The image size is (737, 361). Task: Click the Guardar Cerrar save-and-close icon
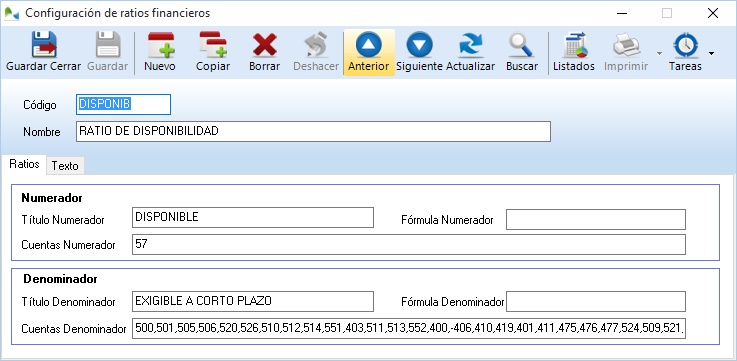[44, 45]
